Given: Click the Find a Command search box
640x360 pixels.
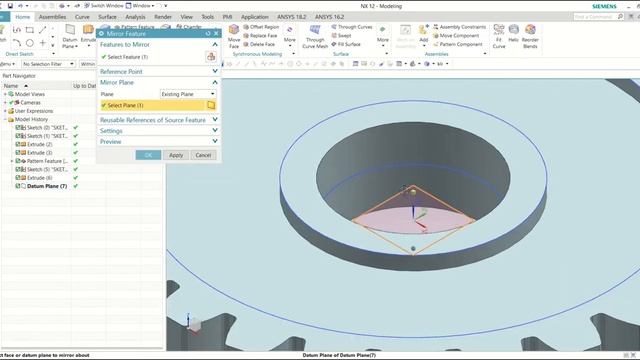Looking at the screenshot, I should (x=598, y=16).
